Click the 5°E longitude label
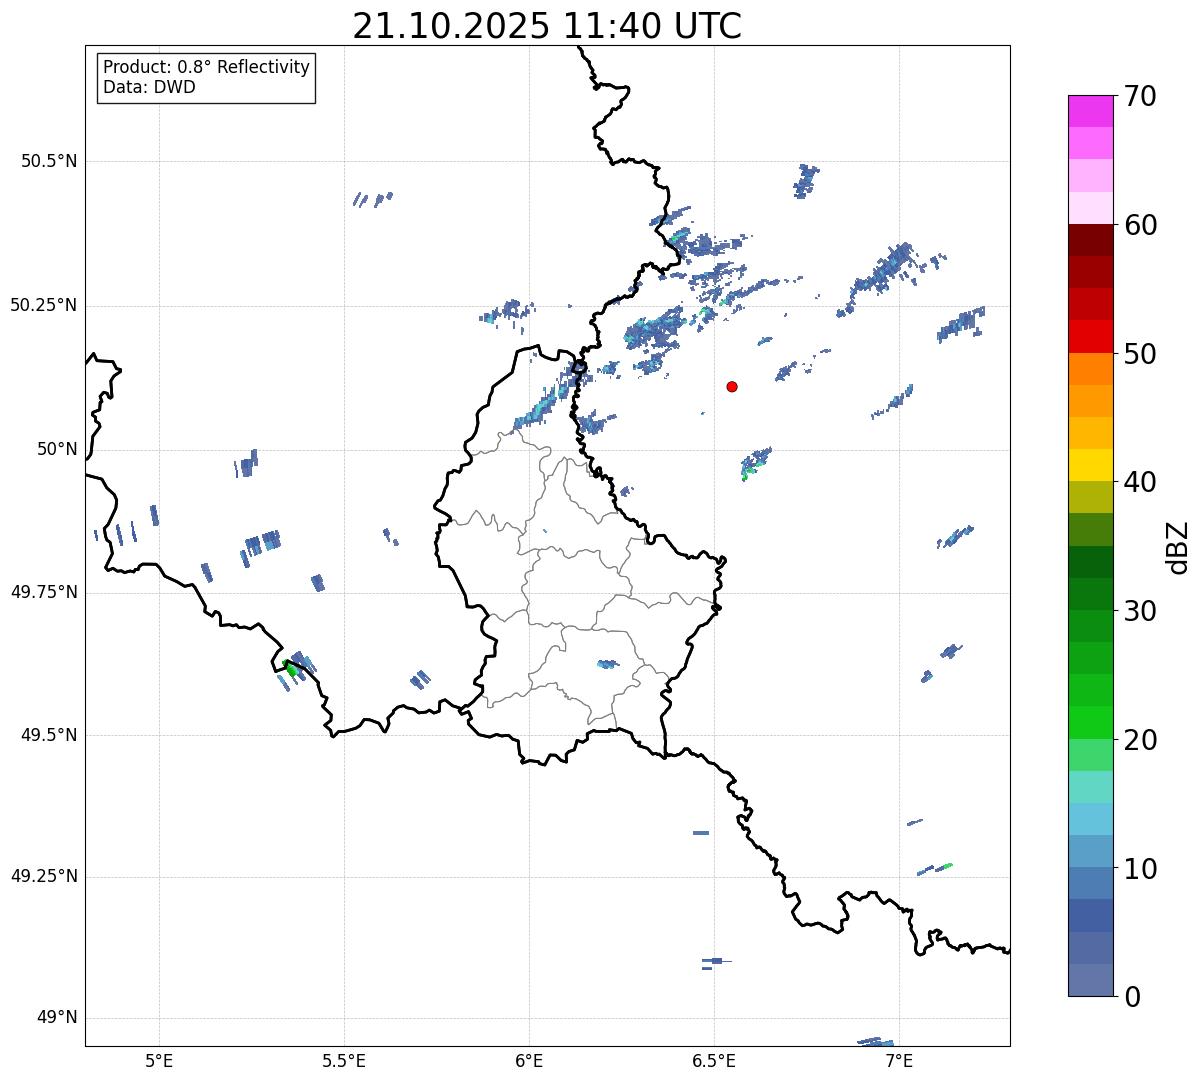Screen dimensions: 1202x1081 click(159, 1060)
